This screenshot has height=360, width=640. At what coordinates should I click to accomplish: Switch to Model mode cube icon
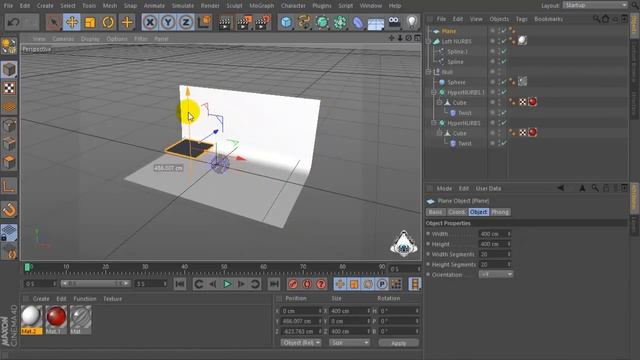(9, 69)
